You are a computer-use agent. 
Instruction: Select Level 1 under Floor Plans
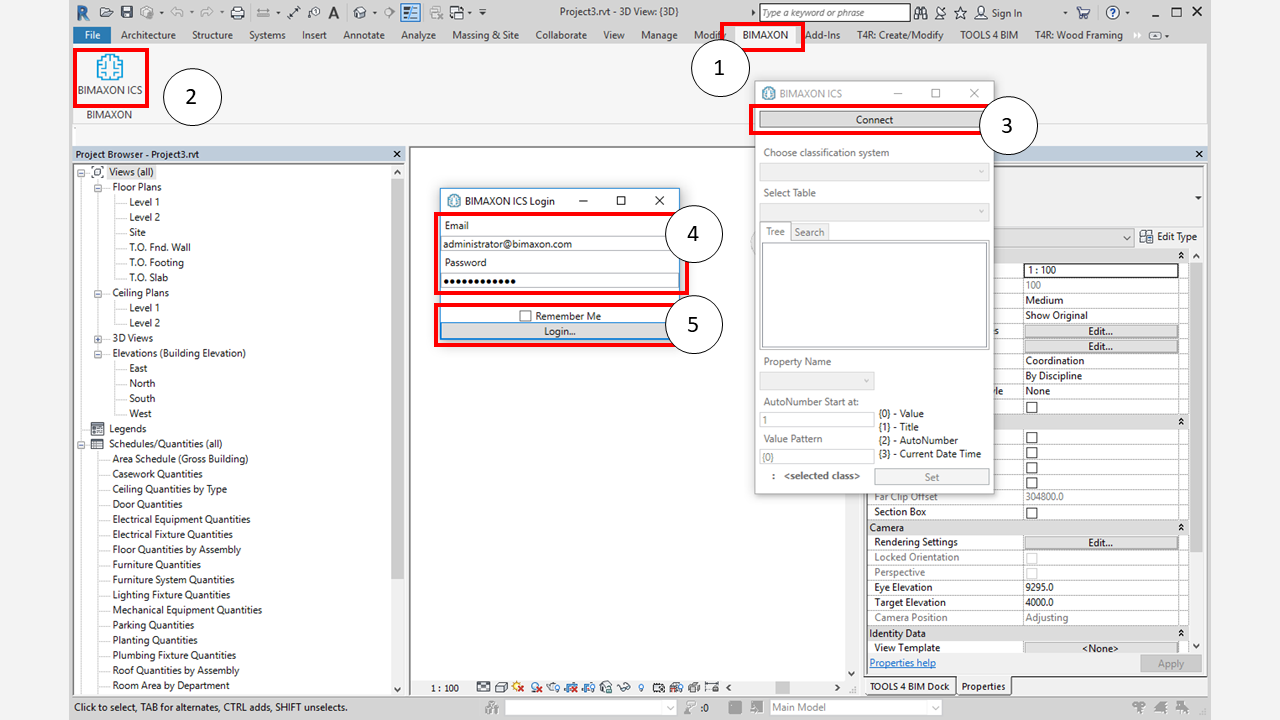144,202
